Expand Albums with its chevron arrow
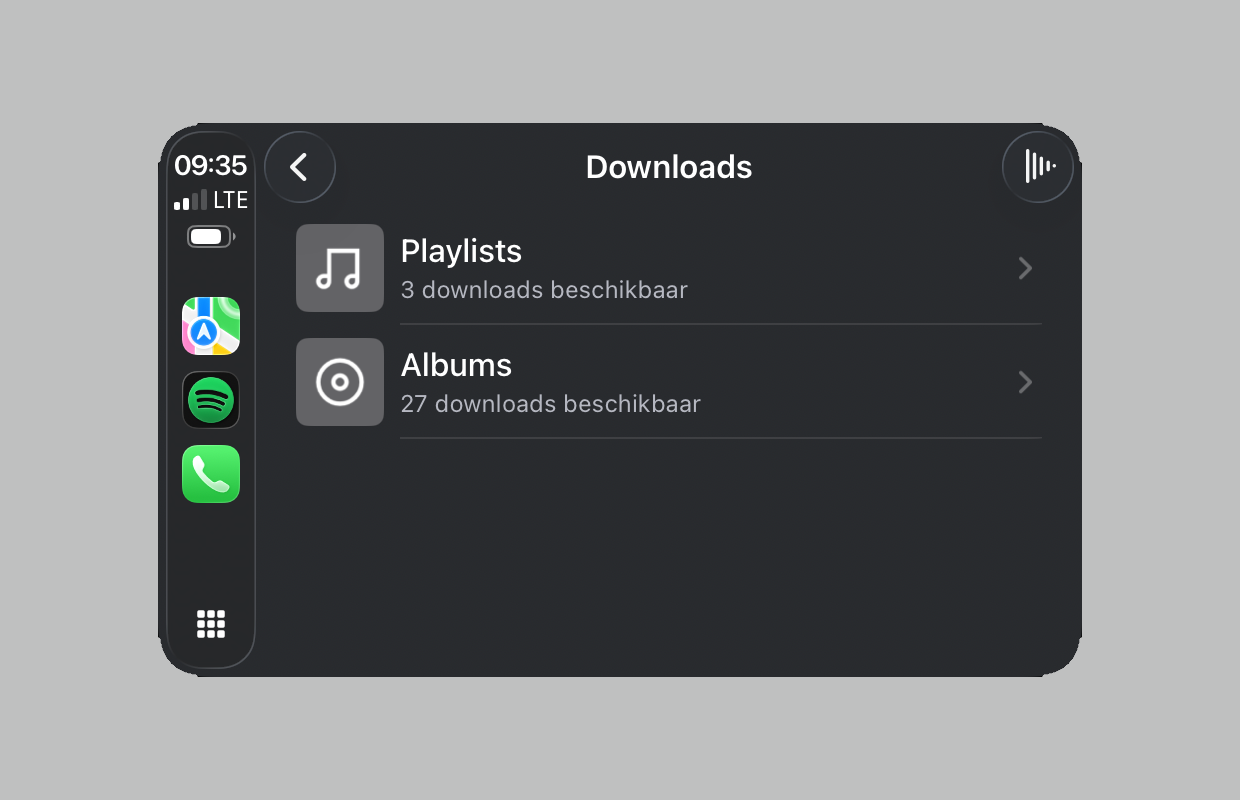This screenshot has width=1240, height=800. point(1025,382)
